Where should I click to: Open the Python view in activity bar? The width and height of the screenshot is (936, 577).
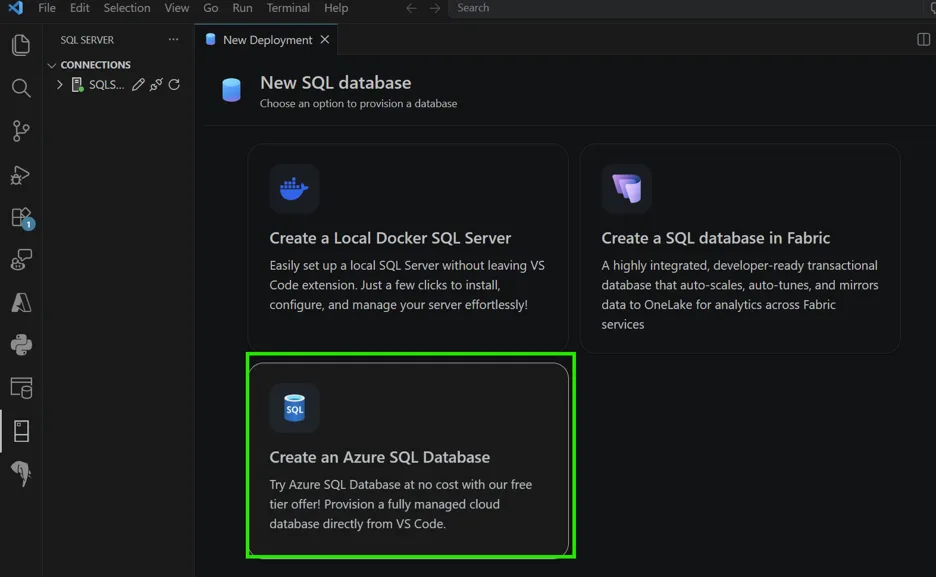point(21,345)
